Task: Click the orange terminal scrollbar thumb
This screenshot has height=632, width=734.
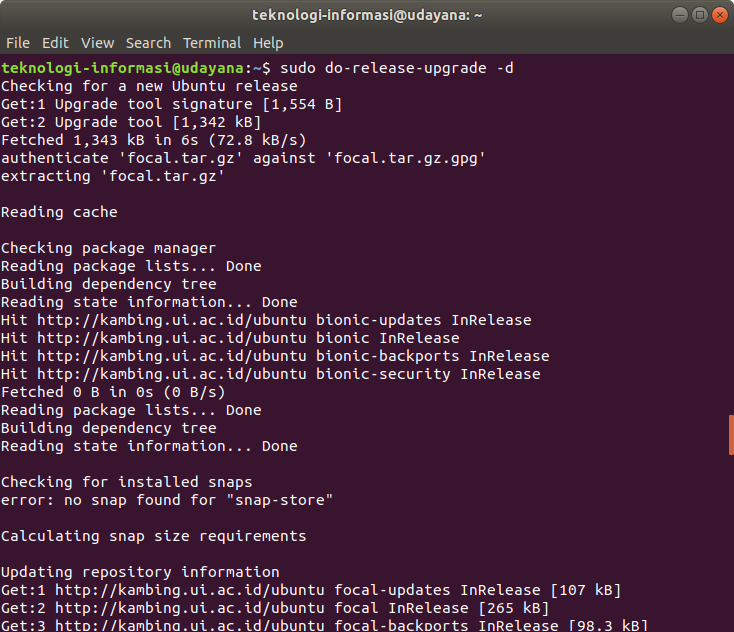Action: point(731,434)
